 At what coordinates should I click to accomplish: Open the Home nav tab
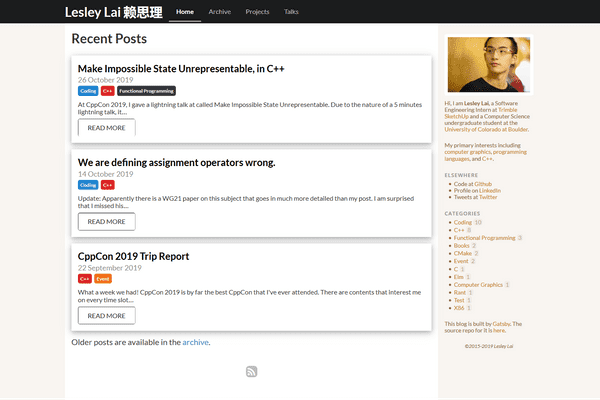click(185, 12)
